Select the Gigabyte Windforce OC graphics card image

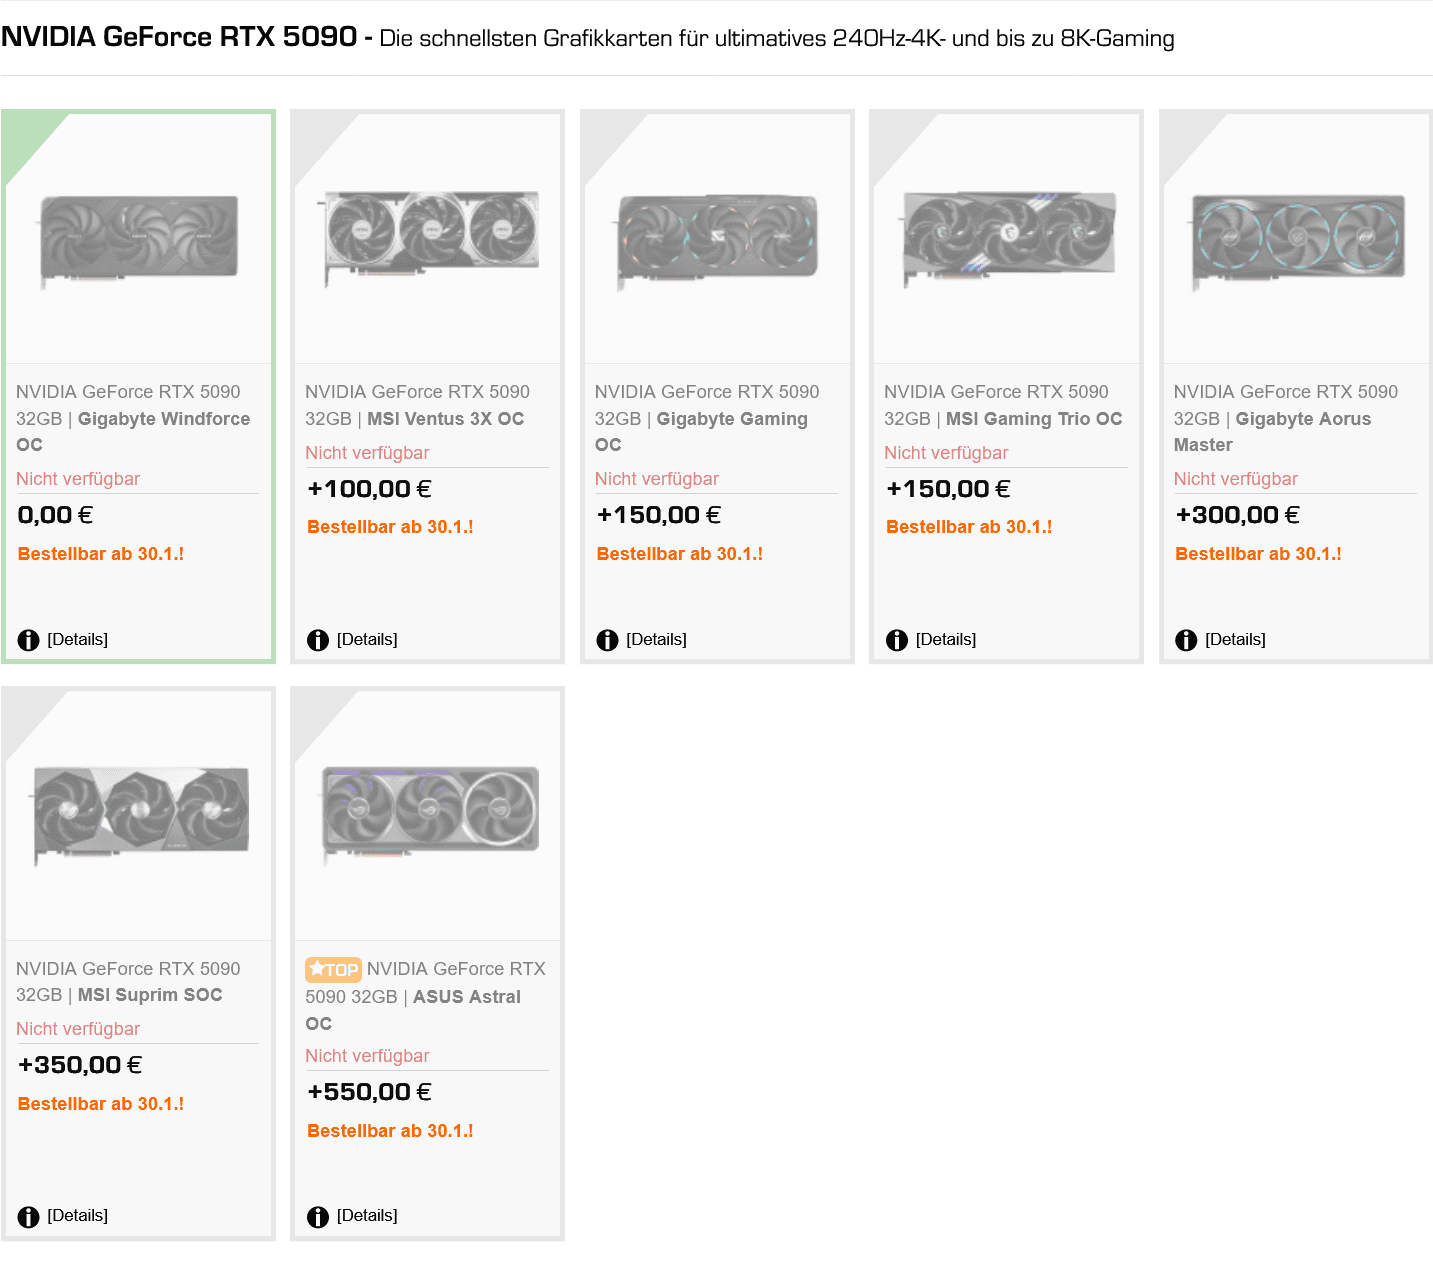coord(139,239)
